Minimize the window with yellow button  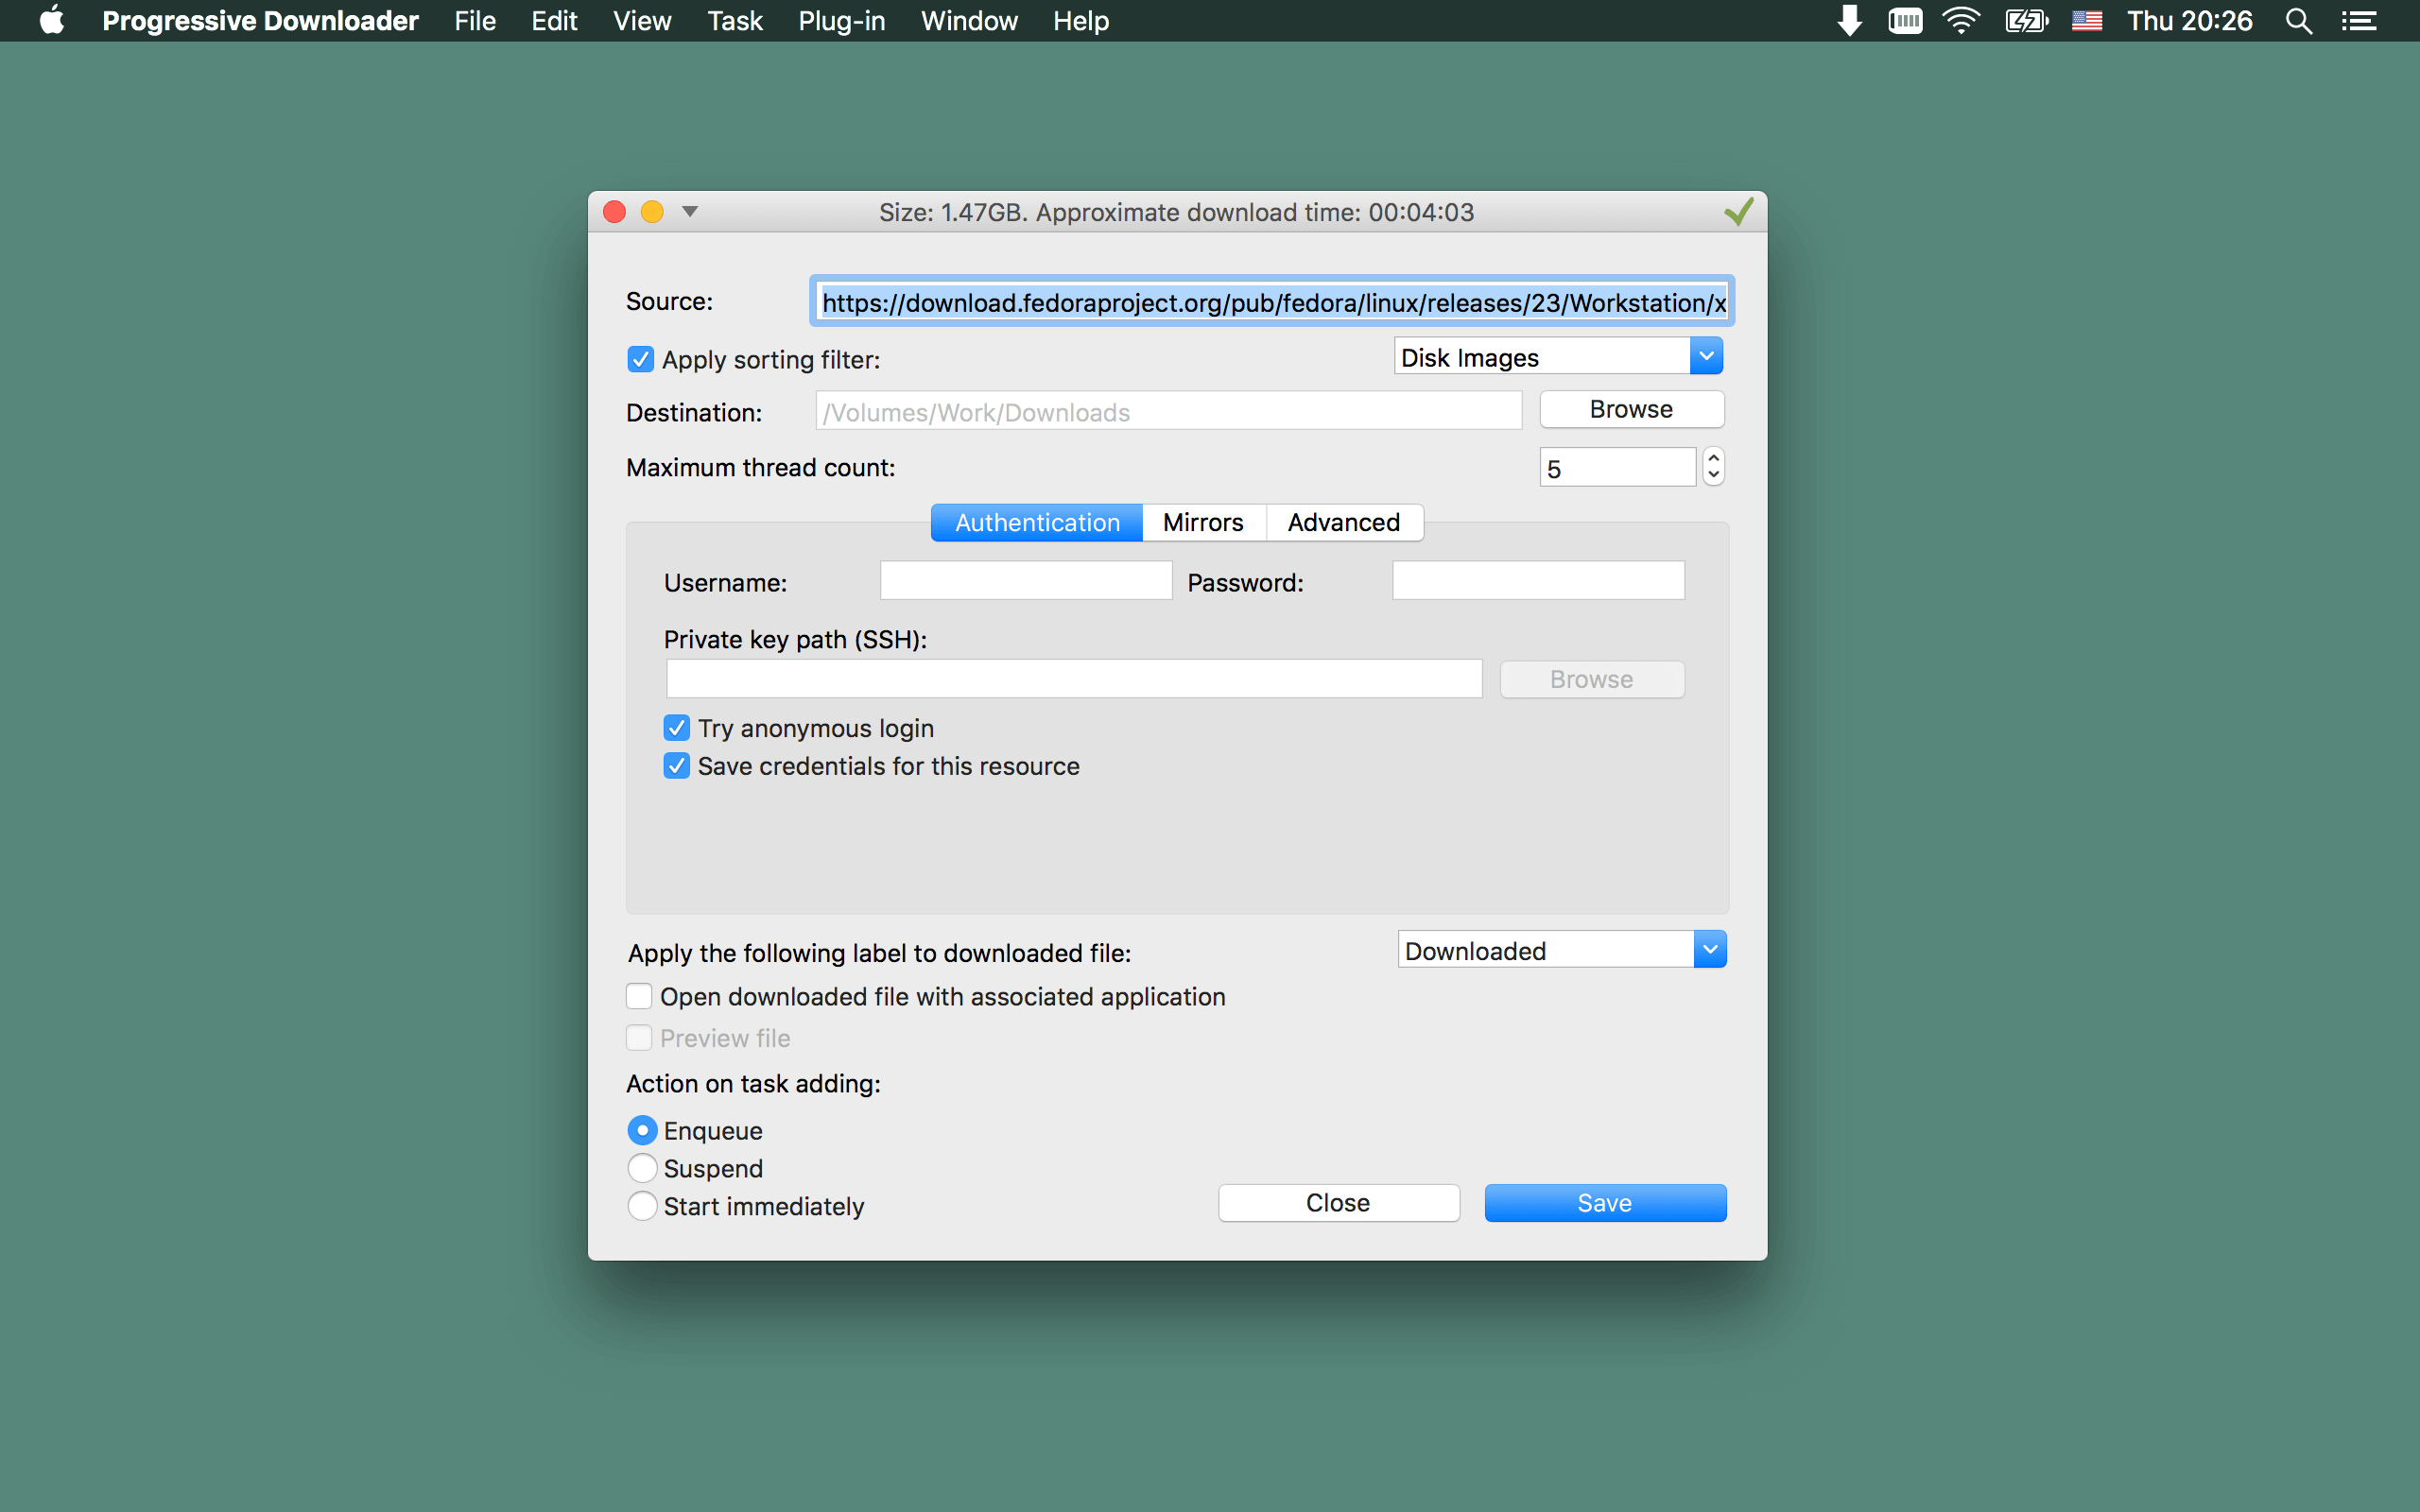tap(652, 211)
